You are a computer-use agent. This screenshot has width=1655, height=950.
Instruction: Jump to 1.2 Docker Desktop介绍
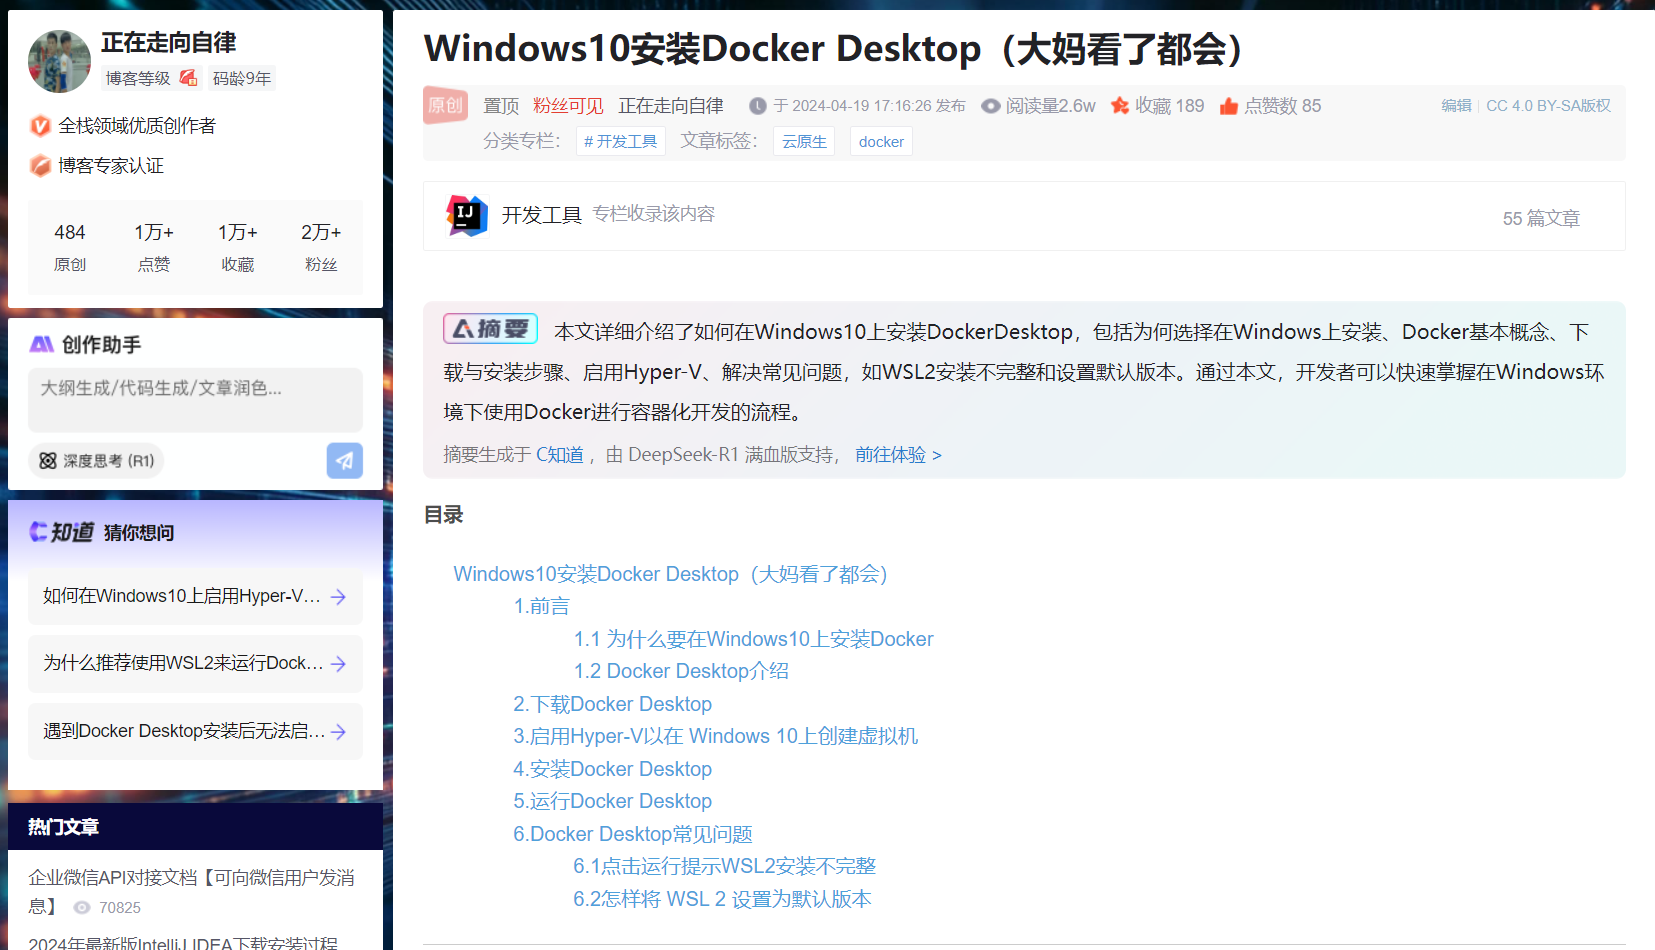click(x=681, y=671)
